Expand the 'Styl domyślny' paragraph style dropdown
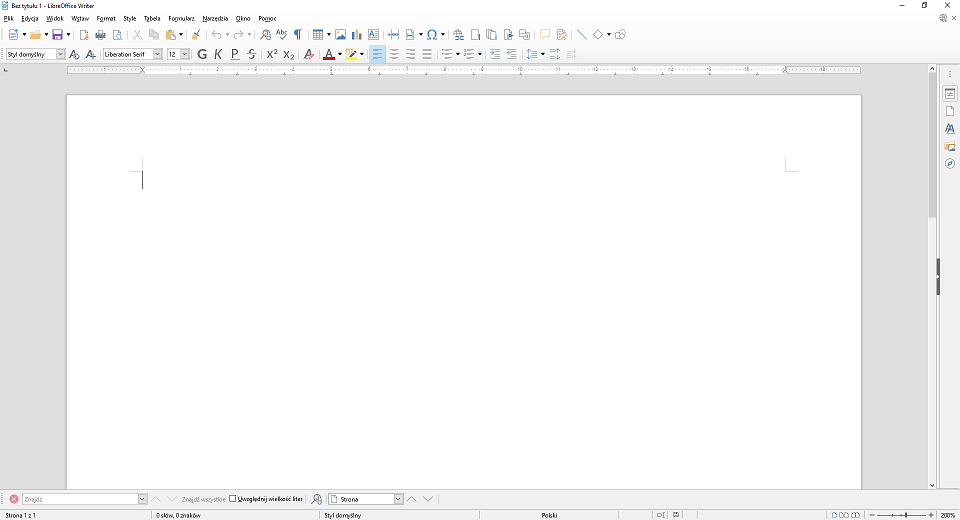Image resolution: width=960 pixels, height=520 pixels. tap(60, 54)
